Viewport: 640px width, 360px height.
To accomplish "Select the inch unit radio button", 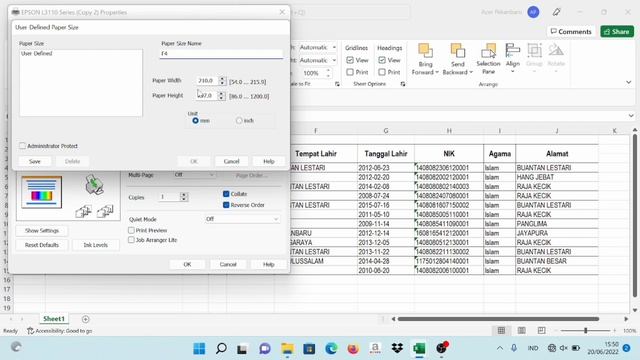I will [239, 120].
